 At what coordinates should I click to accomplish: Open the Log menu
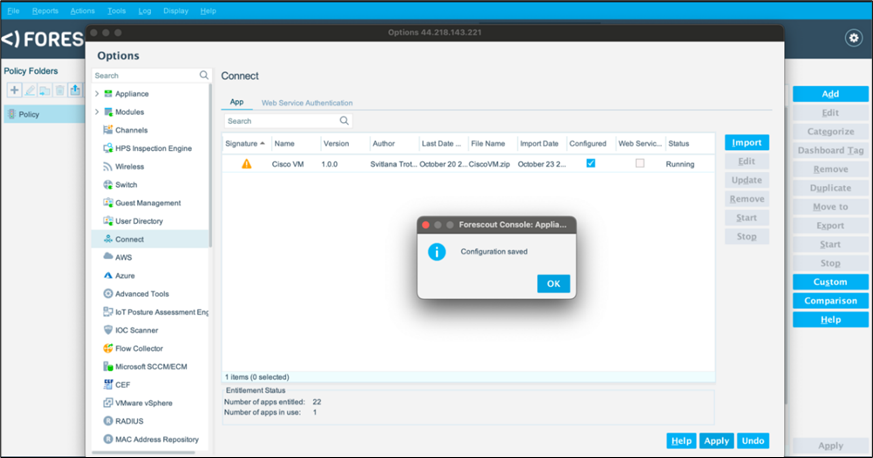(145, 11)
